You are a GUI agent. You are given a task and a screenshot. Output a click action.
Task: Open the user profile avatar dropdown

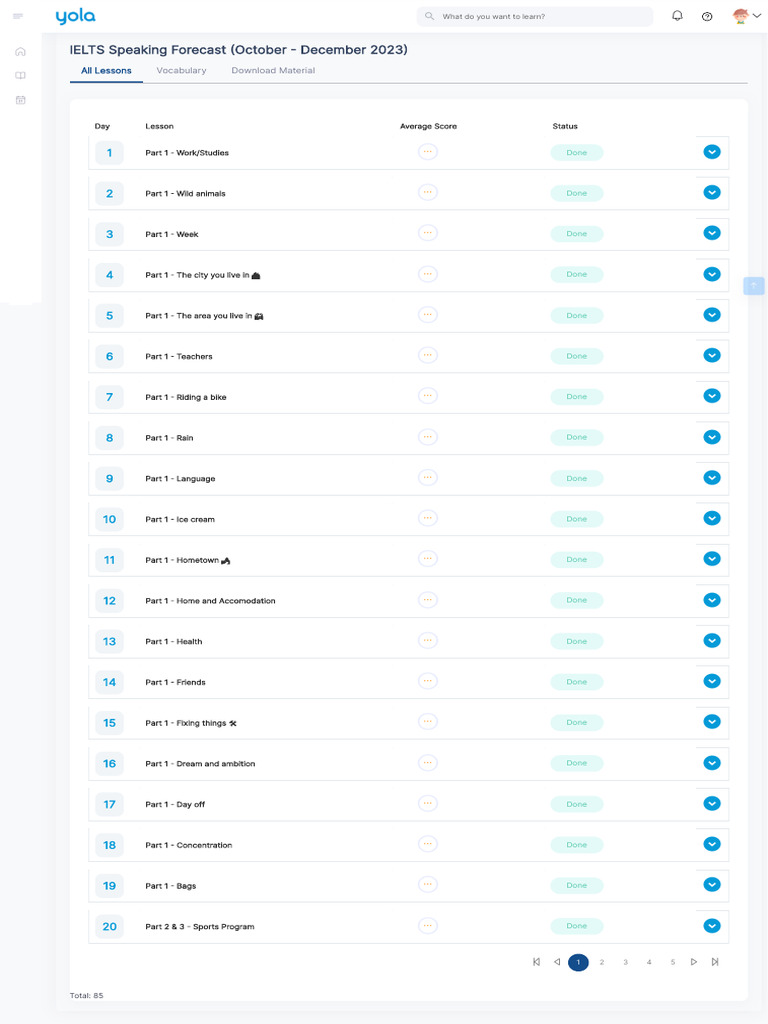click(x=746, y=16)
